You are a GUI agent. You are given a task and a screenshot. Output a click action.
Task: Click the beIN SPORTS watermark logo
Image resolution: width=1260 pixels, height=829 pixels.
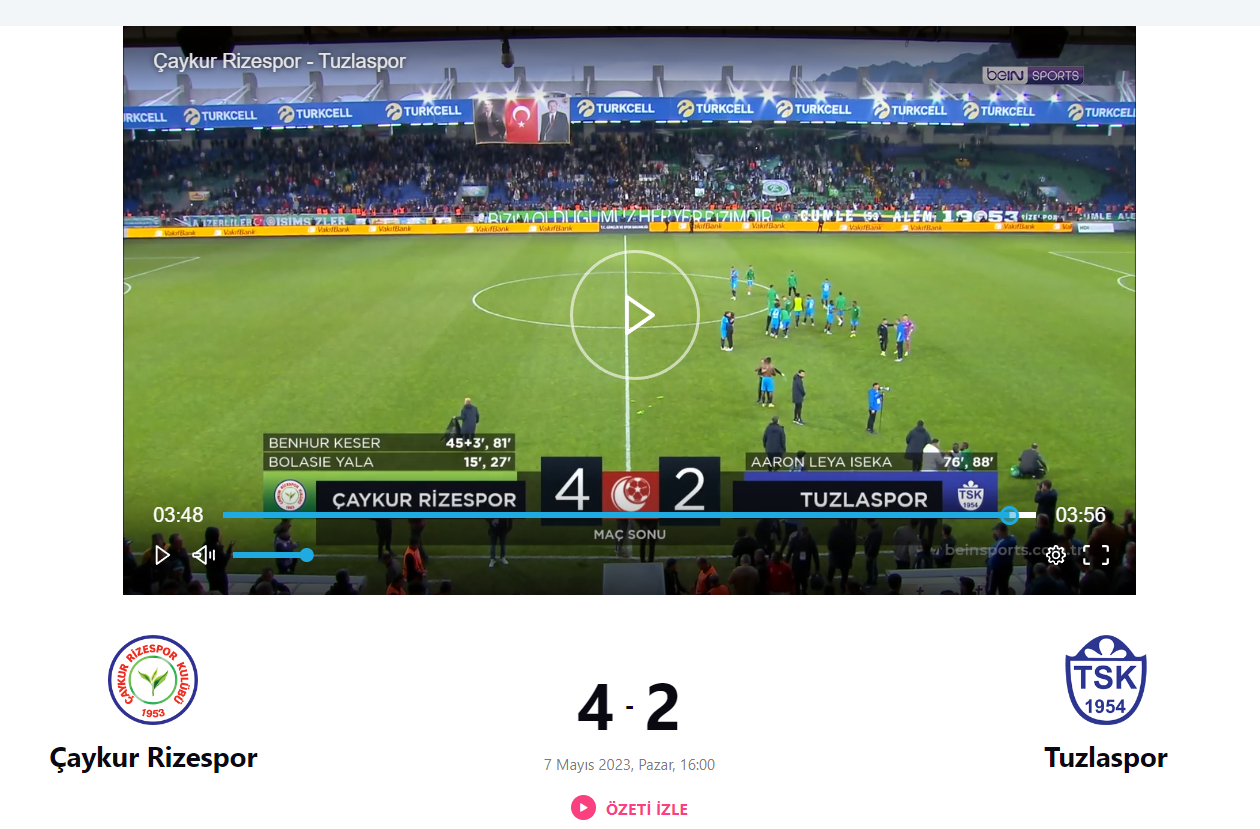(1033, 75)
